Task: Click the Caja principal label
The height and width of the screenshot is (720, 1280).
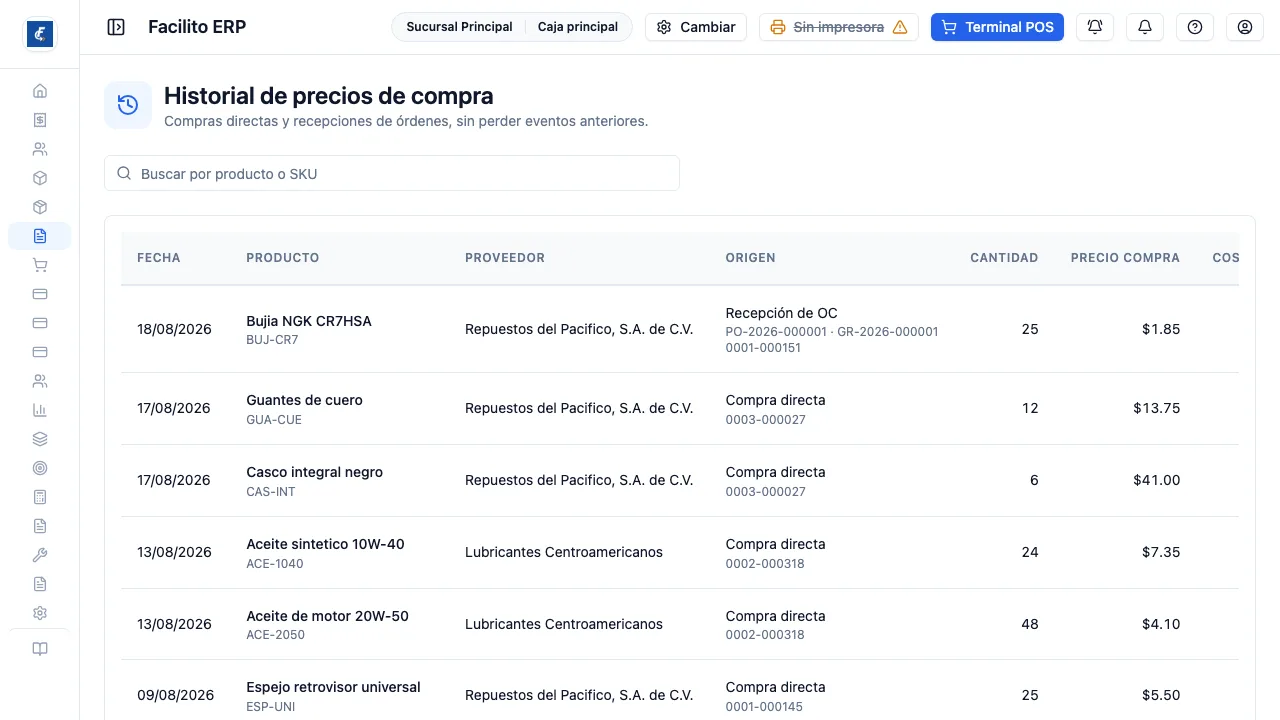Action: (578, 27)
